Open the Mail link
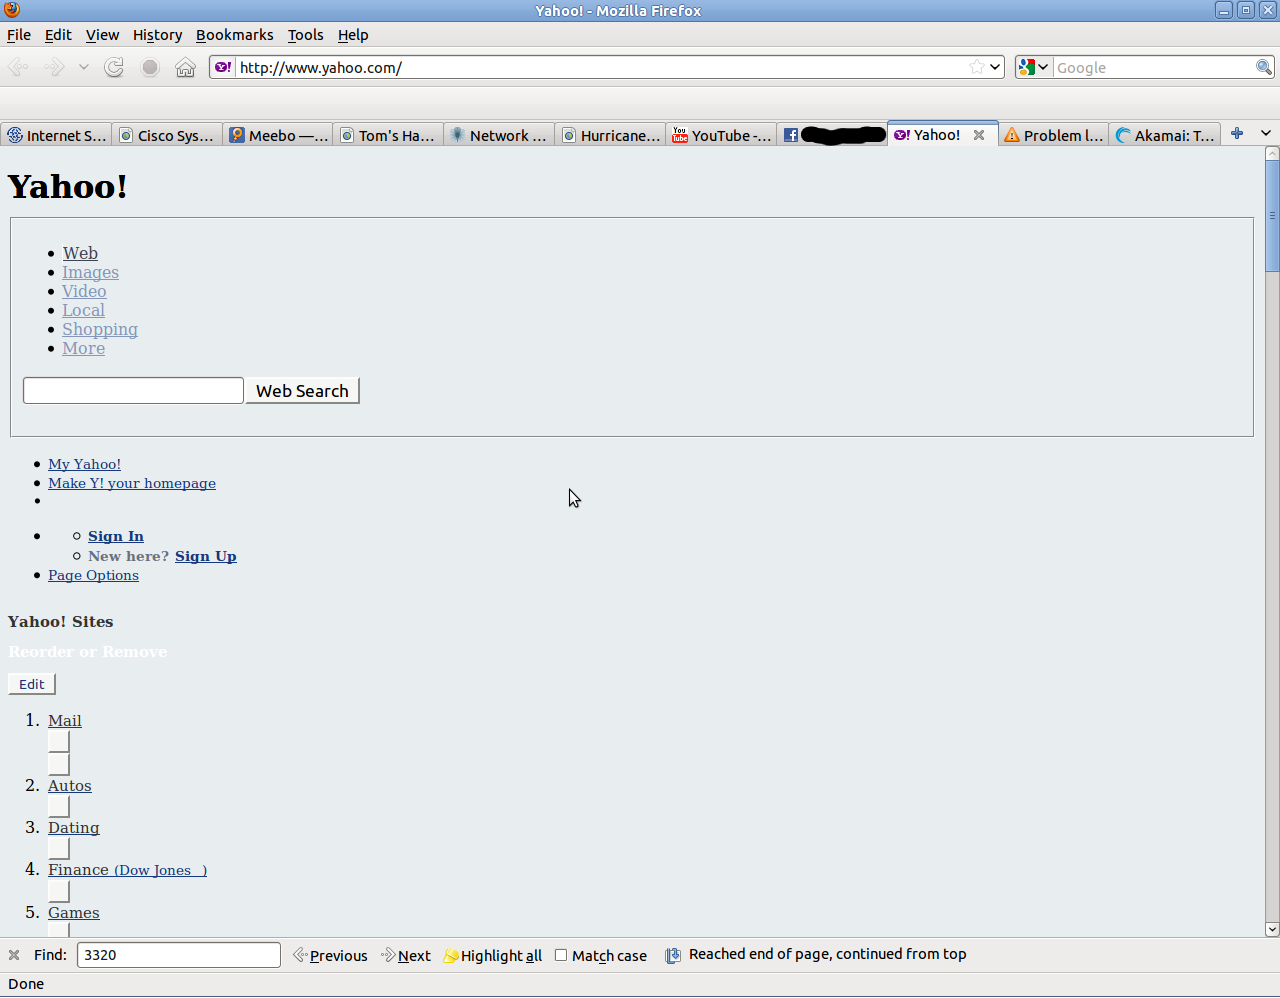The width and height of the screenshot is (1280, 998). 65,720
